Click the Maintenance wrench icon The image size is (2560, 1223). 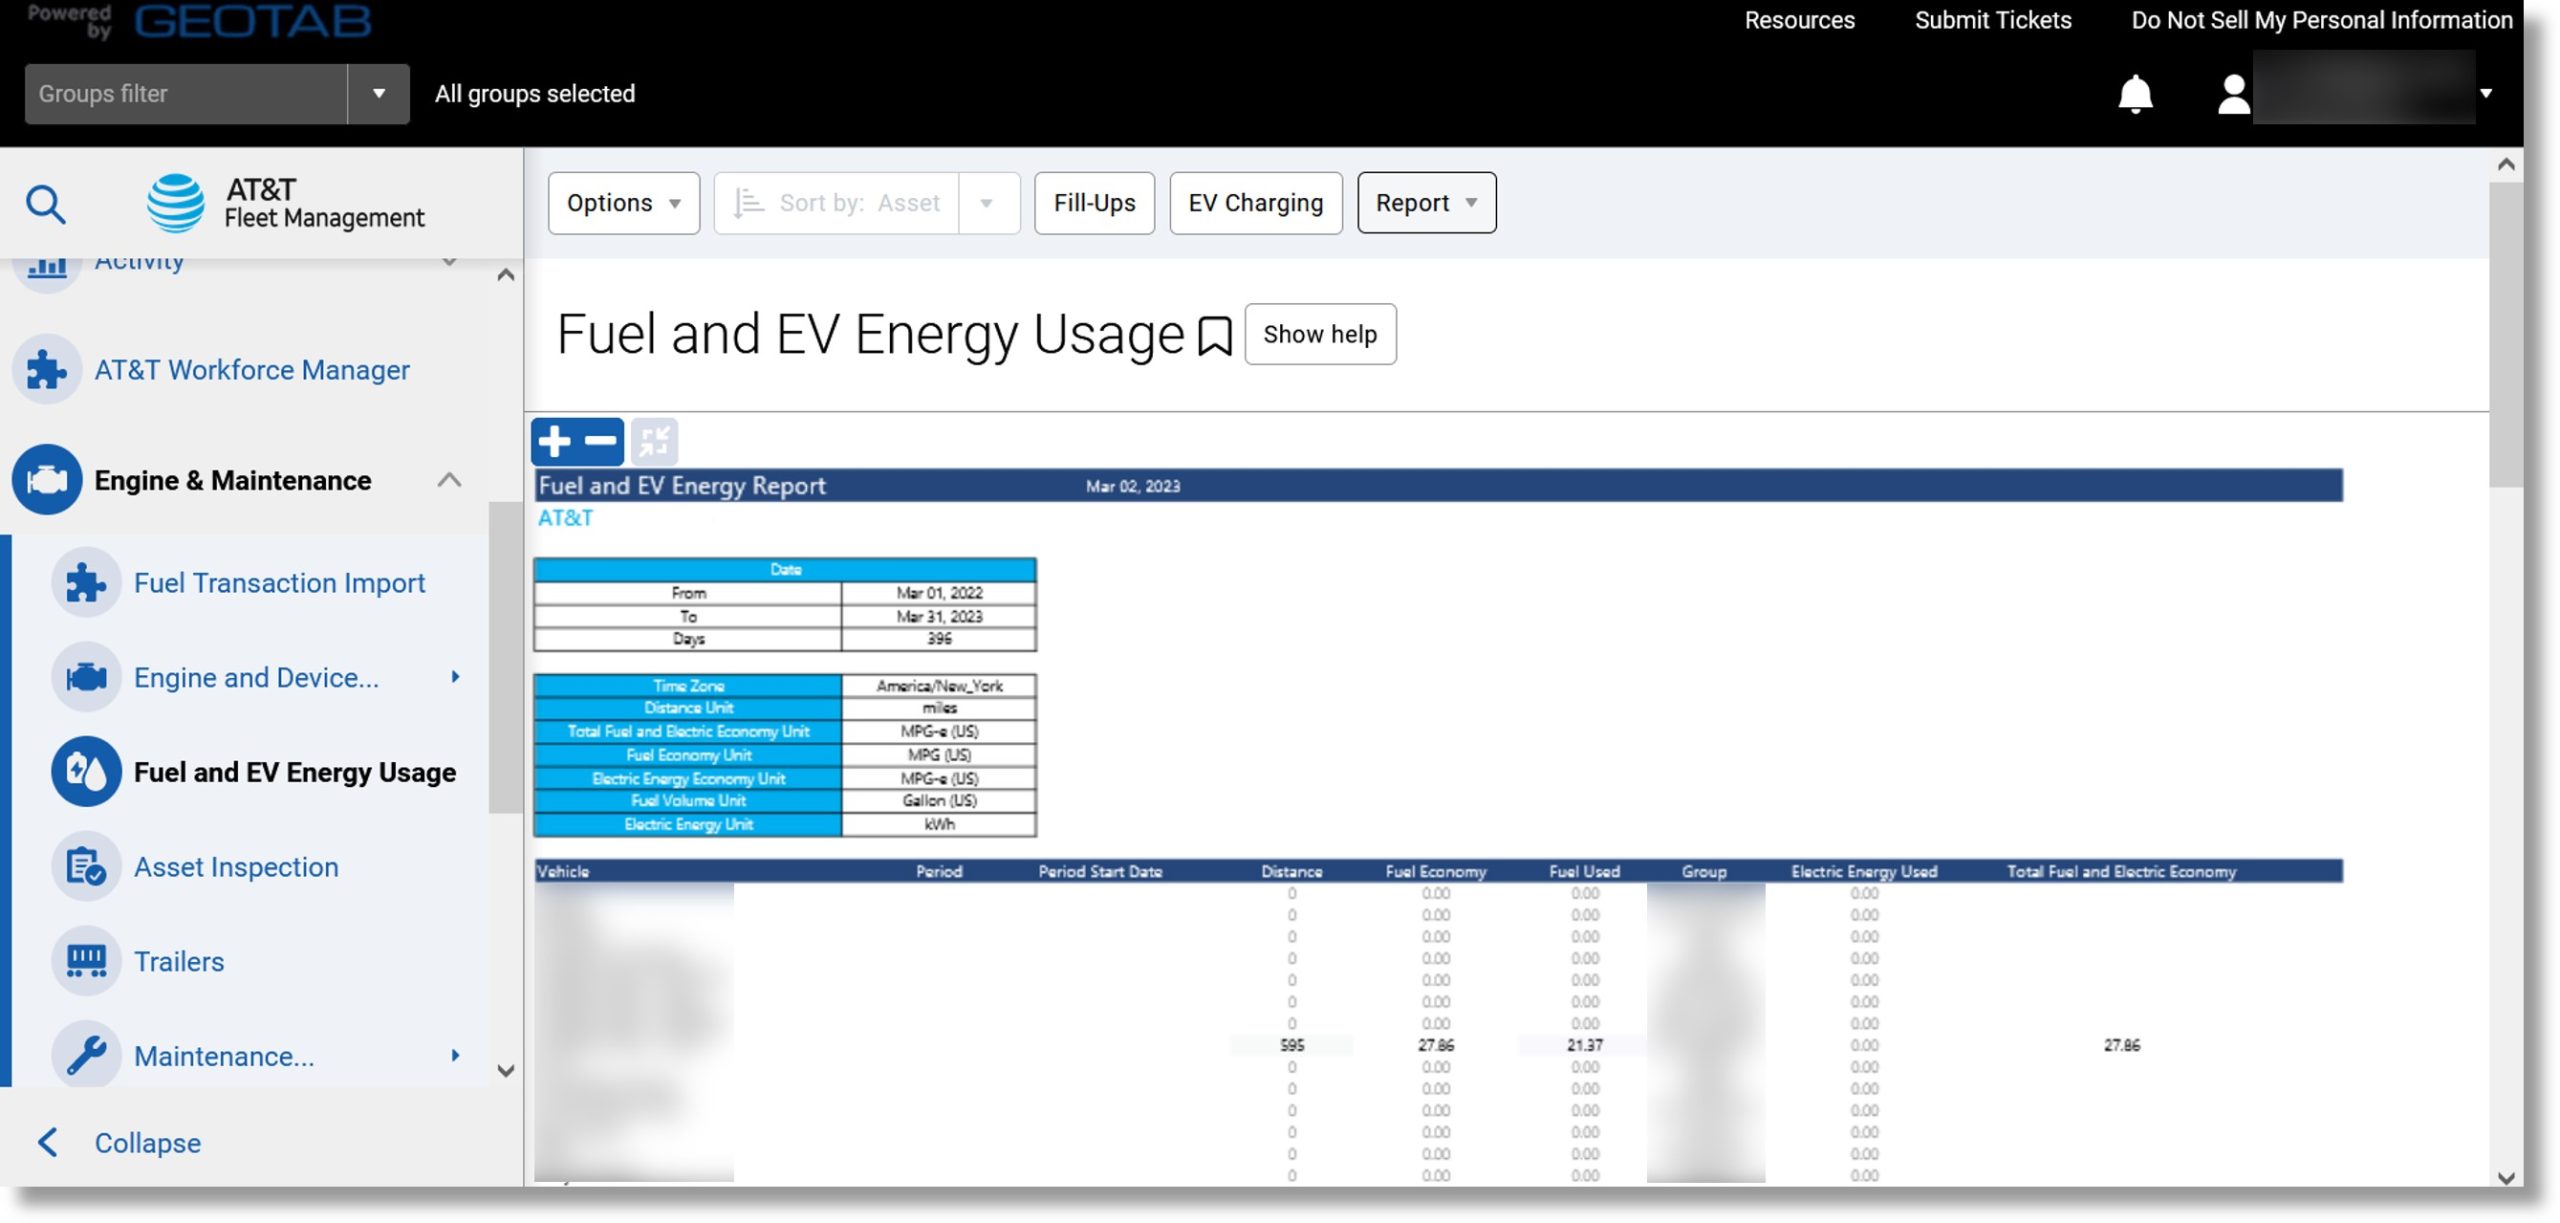pyautogui.click(x=86, y=1056)
